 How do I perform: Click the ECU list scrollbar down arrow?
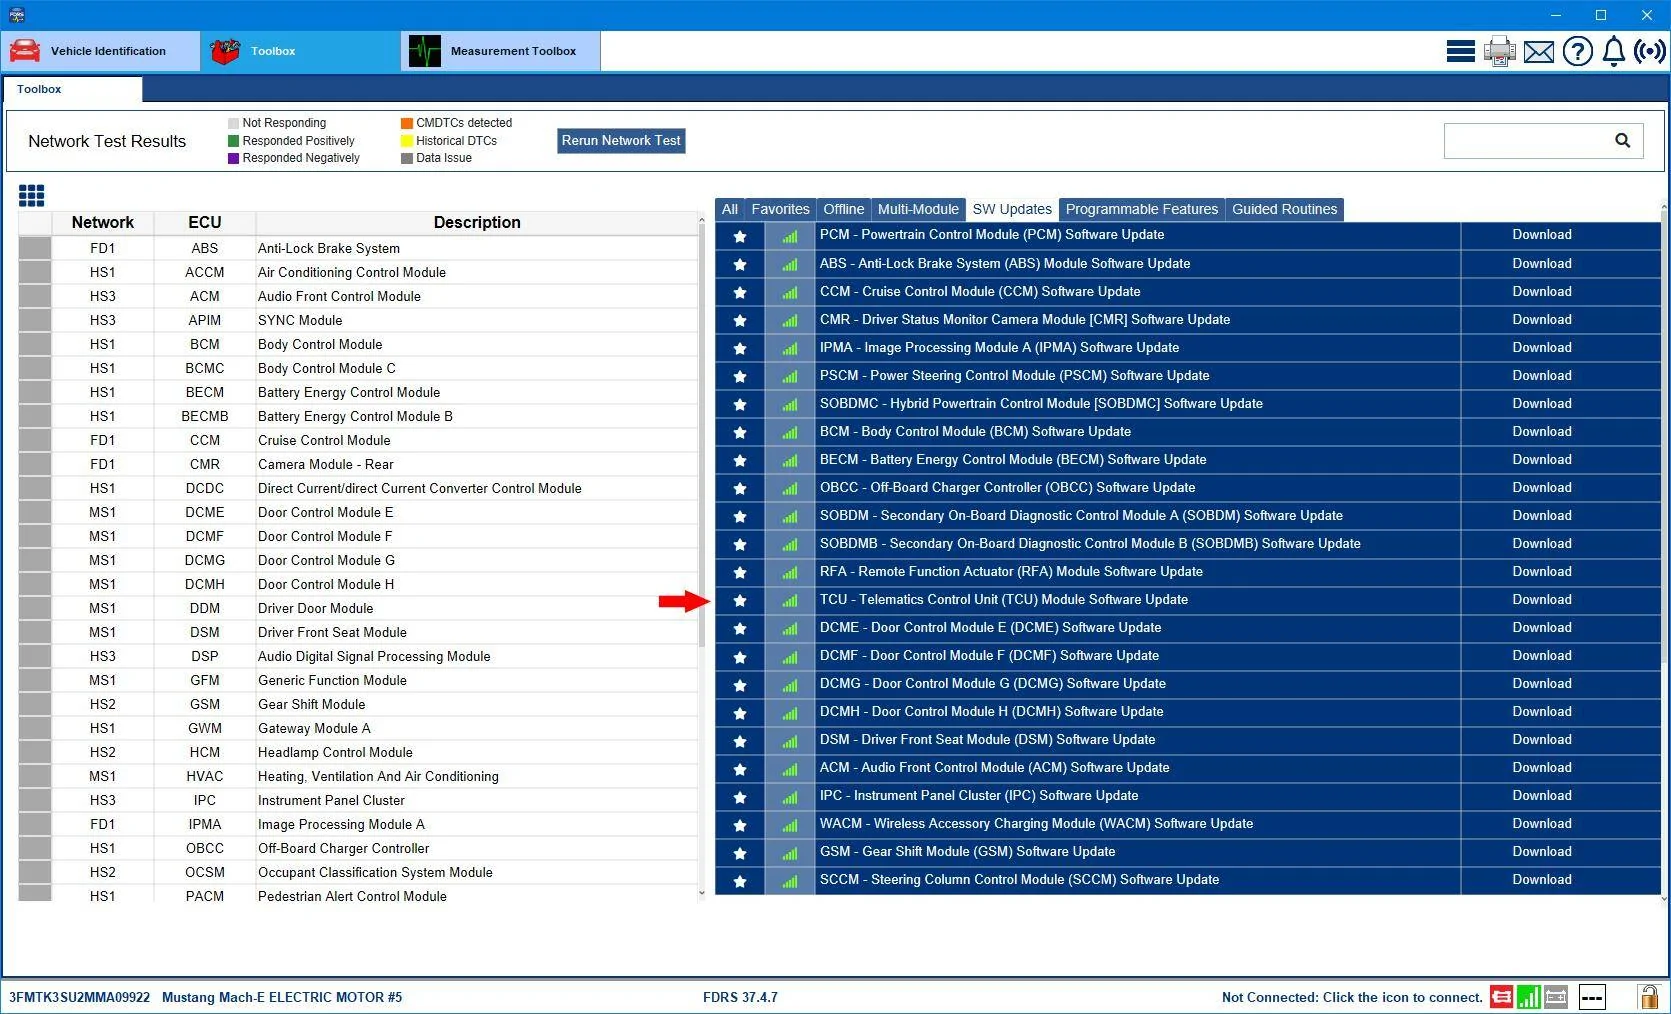coord(701,893)
